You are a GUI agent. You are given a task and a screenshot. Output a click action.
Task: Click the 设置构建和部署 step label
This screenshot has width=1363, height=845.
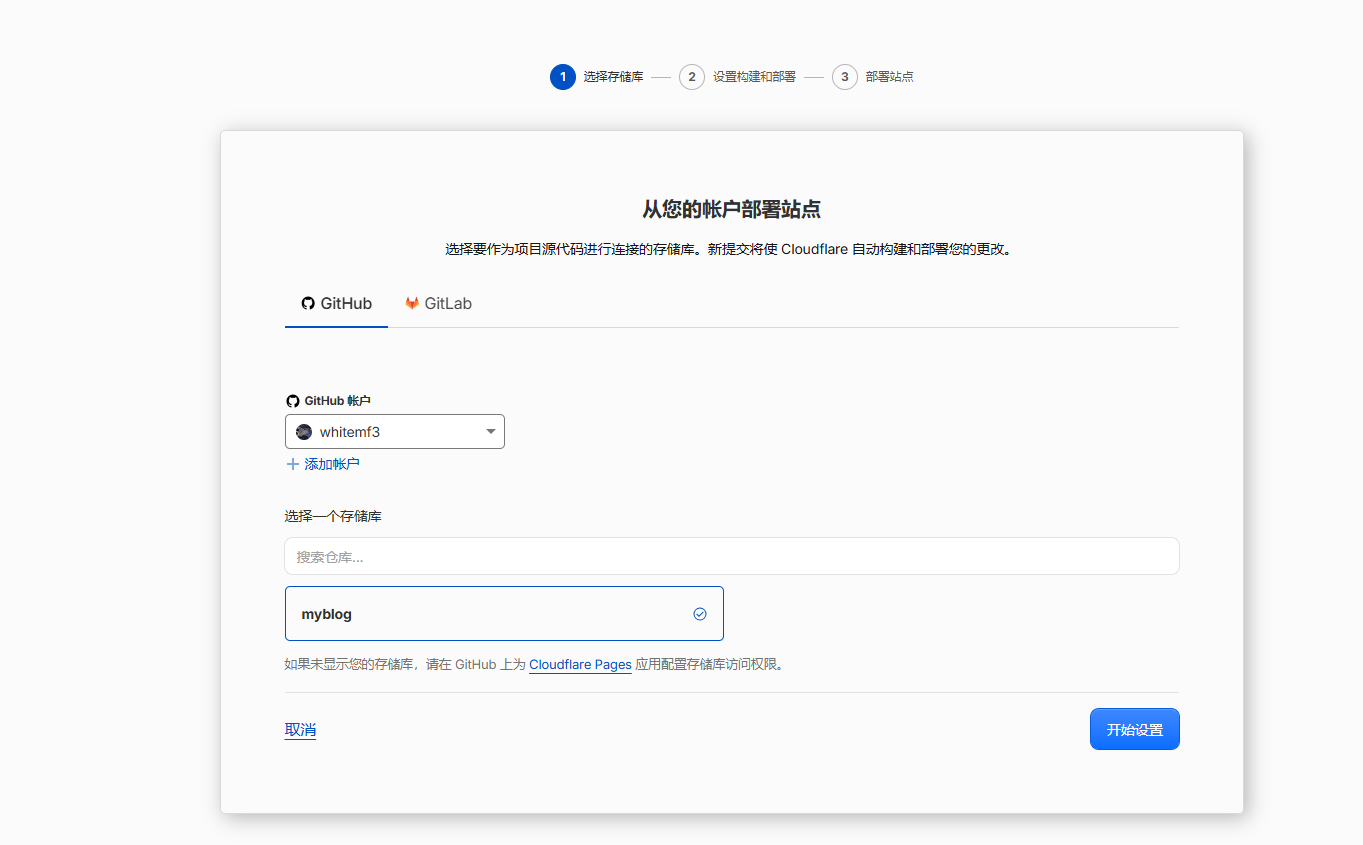pos(754,77)
